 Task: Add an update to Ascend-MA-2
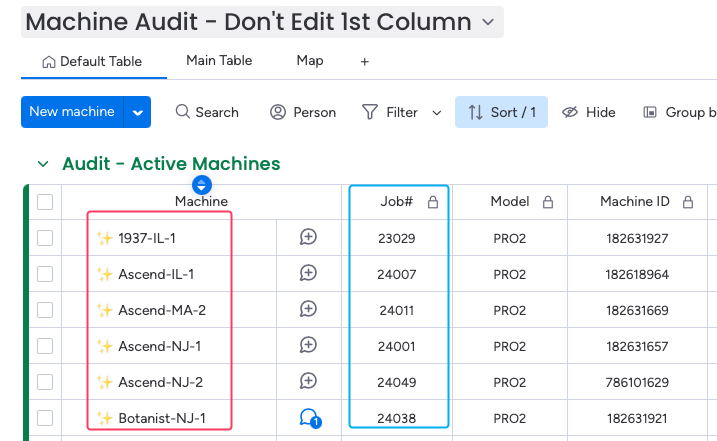click(x=309, y=310)
